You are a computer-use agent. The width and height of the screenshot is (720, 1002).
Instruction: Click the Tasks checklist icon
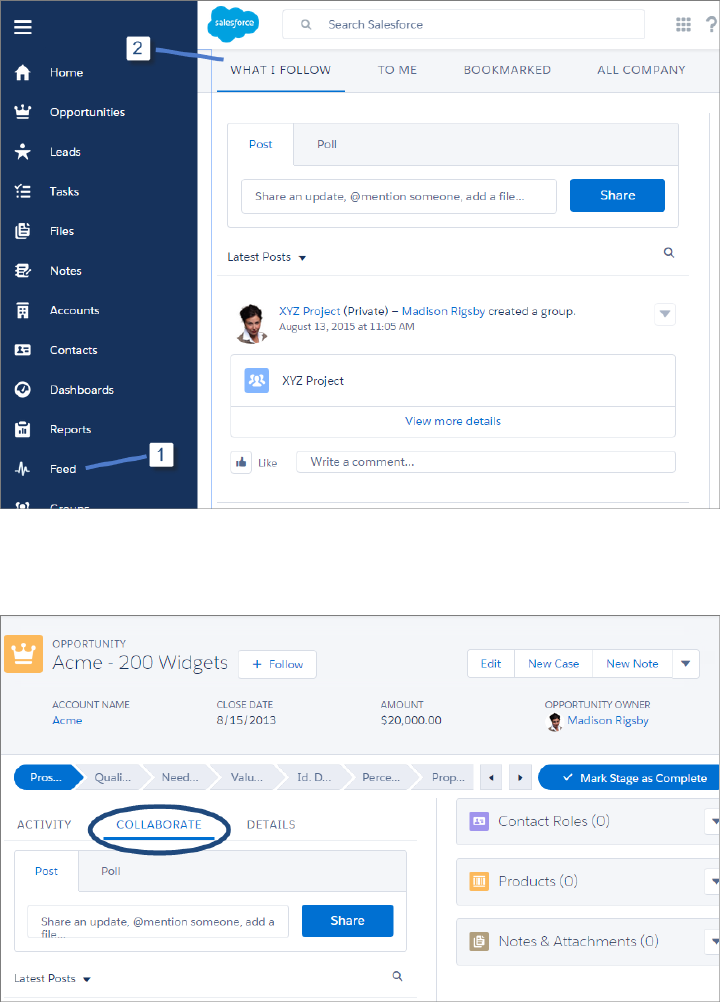[22, 191]
